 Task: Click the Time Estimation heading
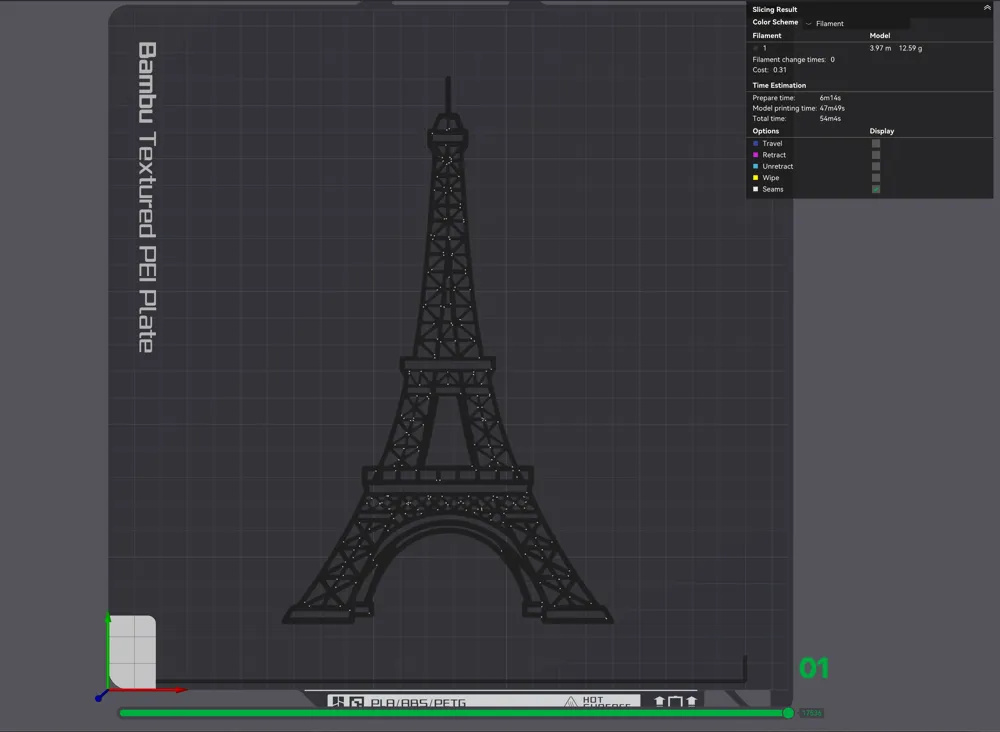[779, 85]
